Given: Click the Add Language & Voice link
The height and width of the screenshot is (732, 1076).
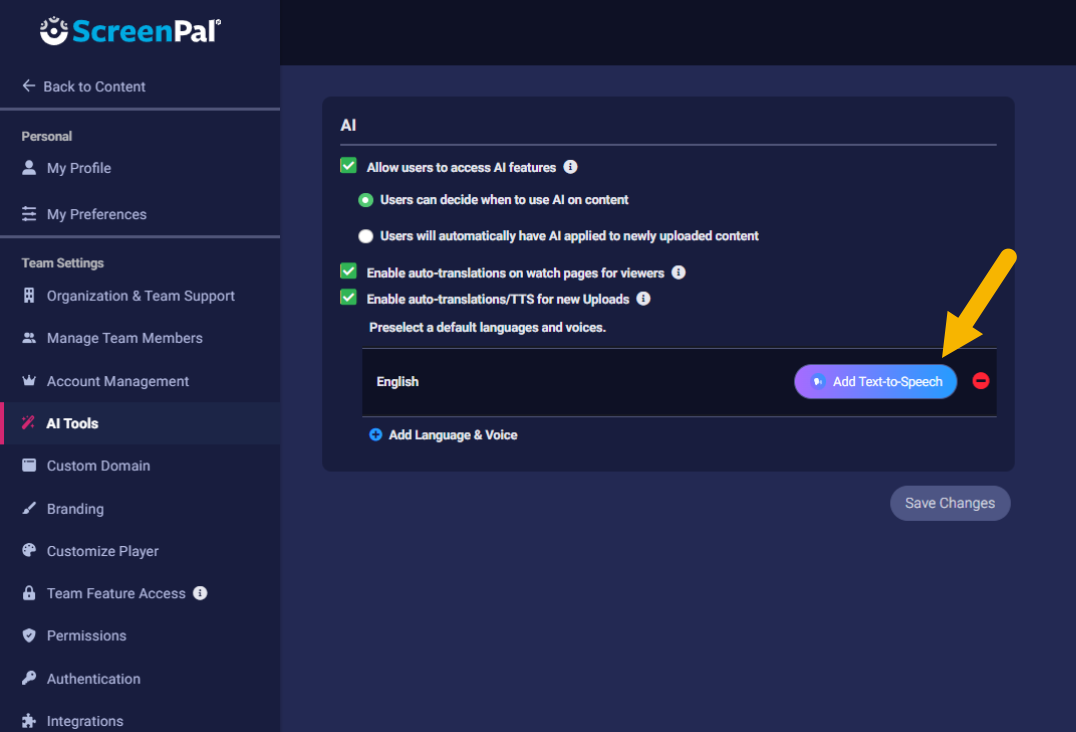Looking at the screenshot, I should [452, 435].
